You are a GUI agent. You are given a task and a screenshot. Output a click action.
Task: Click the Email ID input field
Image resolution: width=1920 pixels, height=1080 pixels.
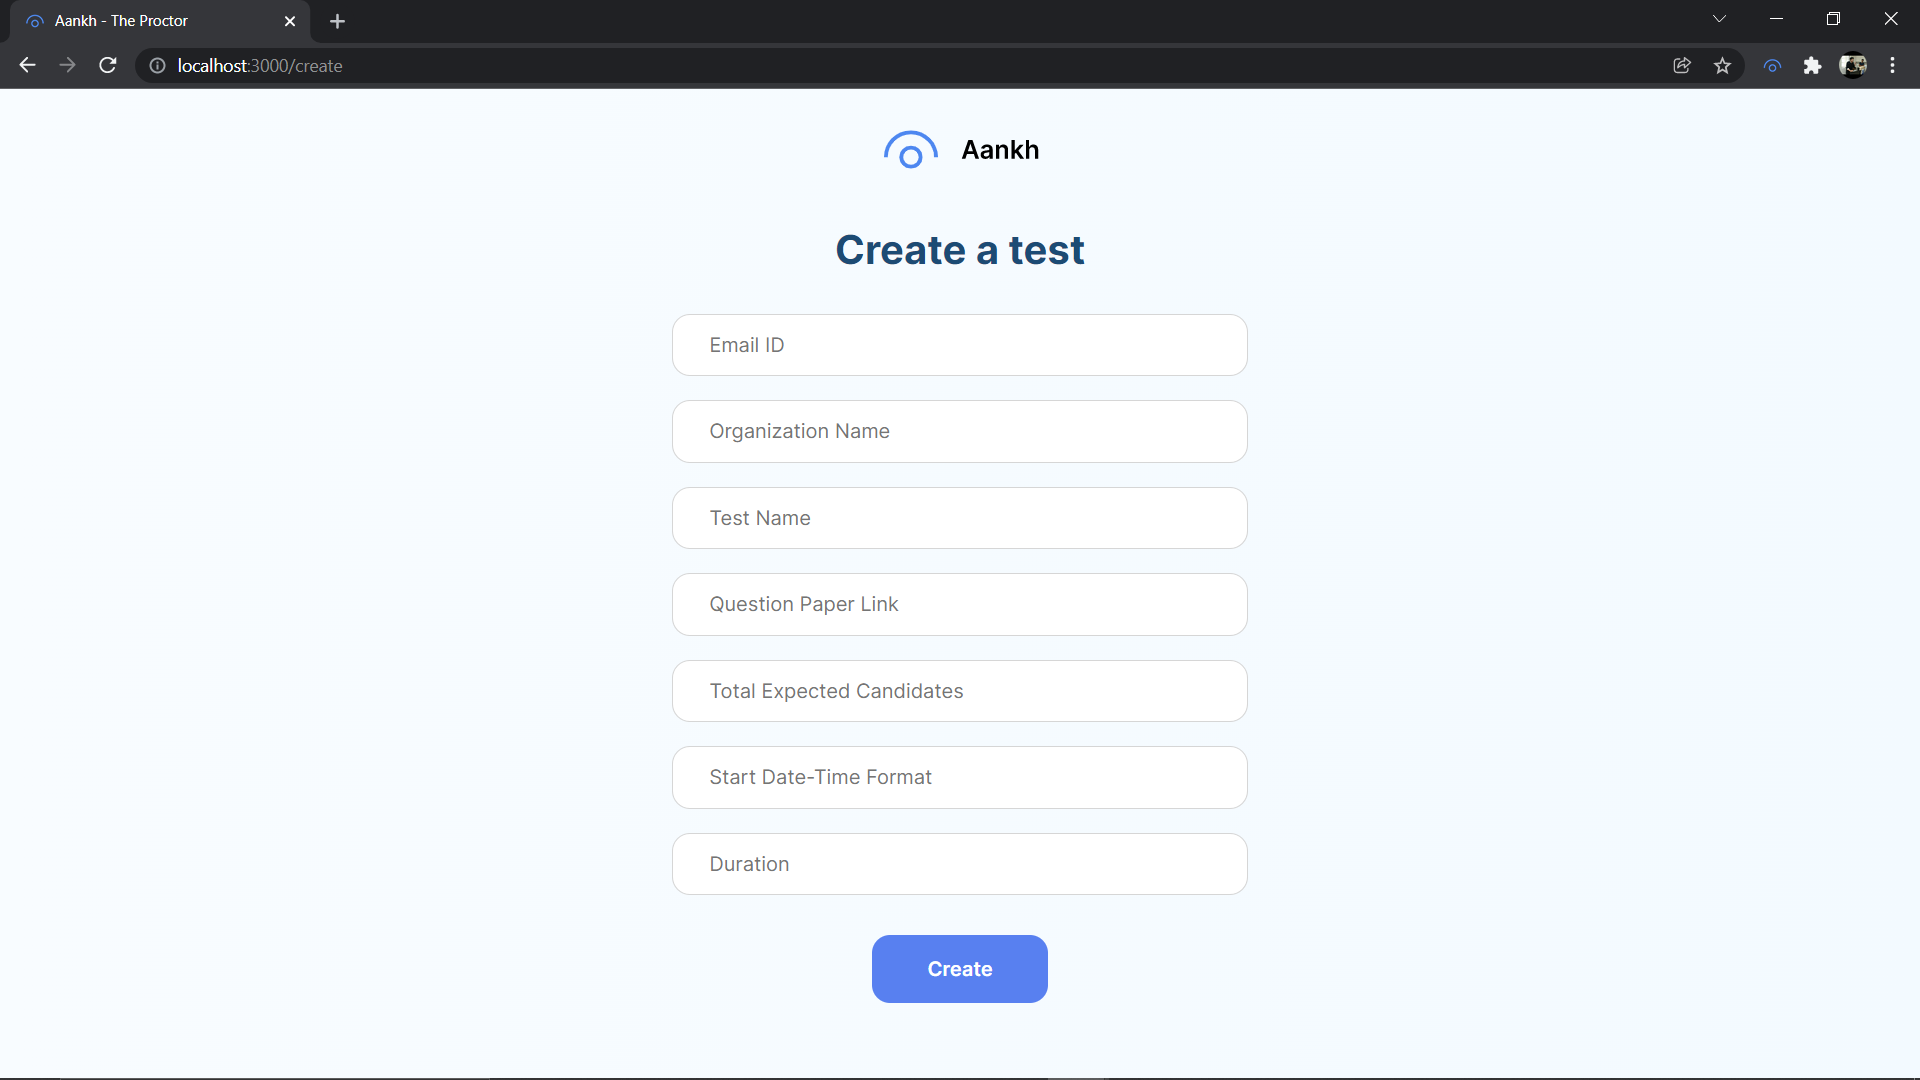coord(960,344)
